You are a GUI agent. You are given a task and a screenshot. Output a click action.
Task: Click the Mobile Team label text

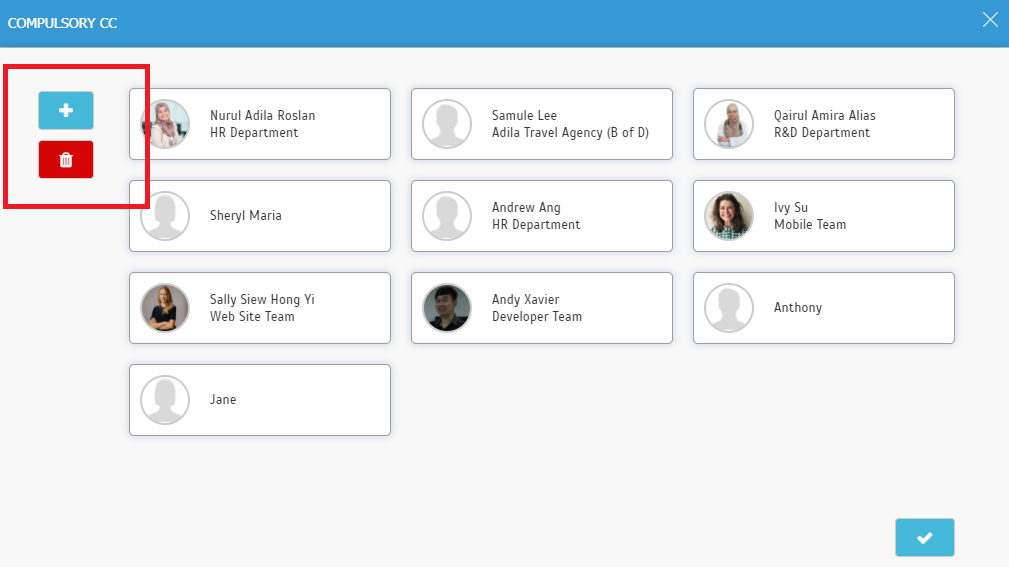click(810, 225)
